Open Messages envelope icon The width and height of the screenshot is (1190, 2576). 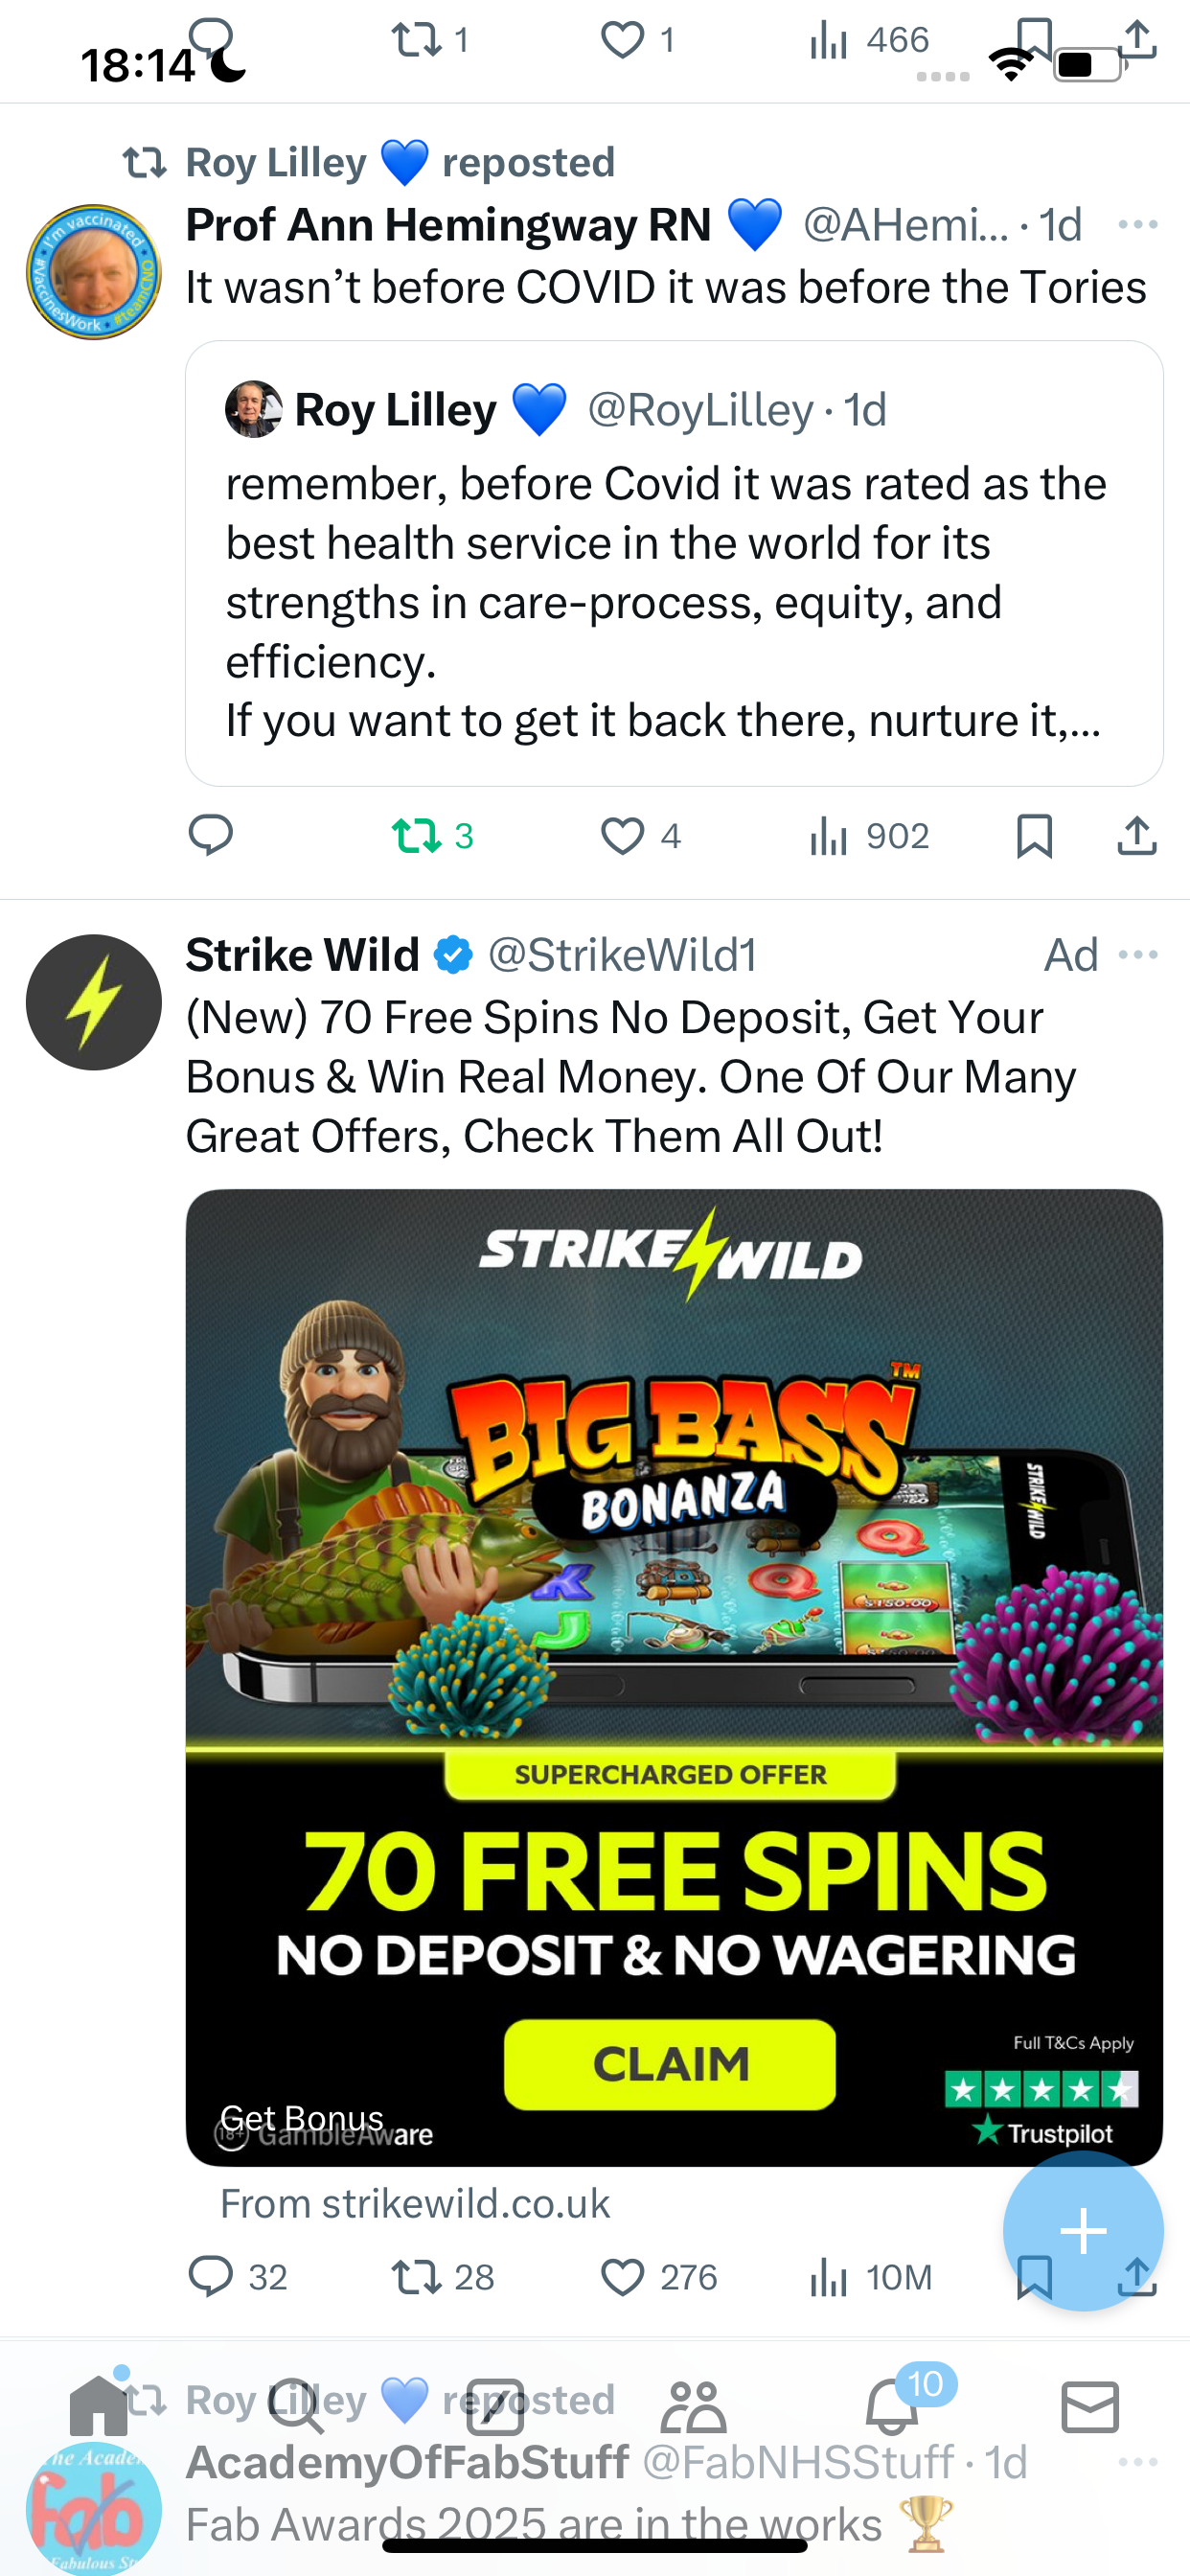click(x=1090, y=2406)
